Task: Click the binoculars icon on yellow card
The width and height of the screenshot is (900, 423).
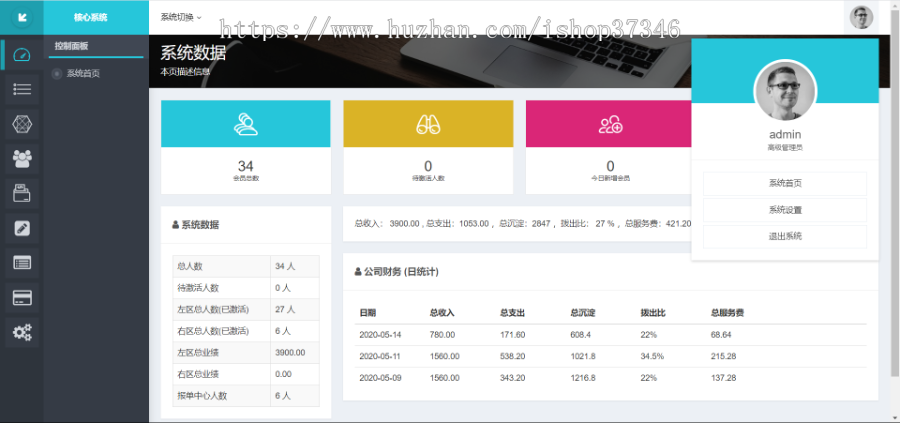Action: (428, 124)
